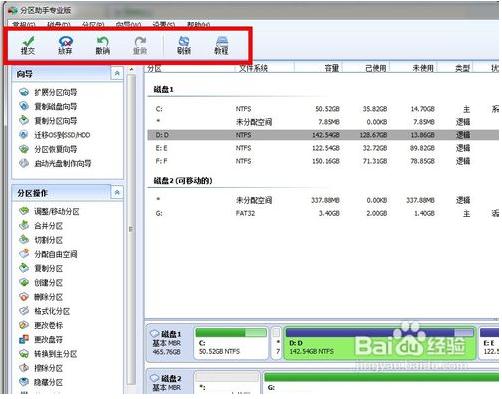Collapse the 向导 panel with its chevron
The image size is (502, 399).
[117, 73]
